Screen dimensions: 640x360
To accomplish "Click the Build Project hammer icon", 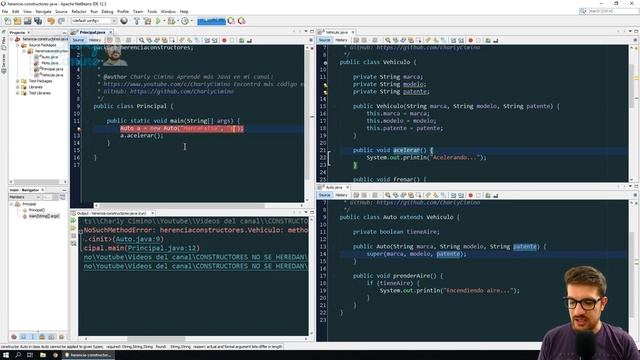I will click(137, 21).
